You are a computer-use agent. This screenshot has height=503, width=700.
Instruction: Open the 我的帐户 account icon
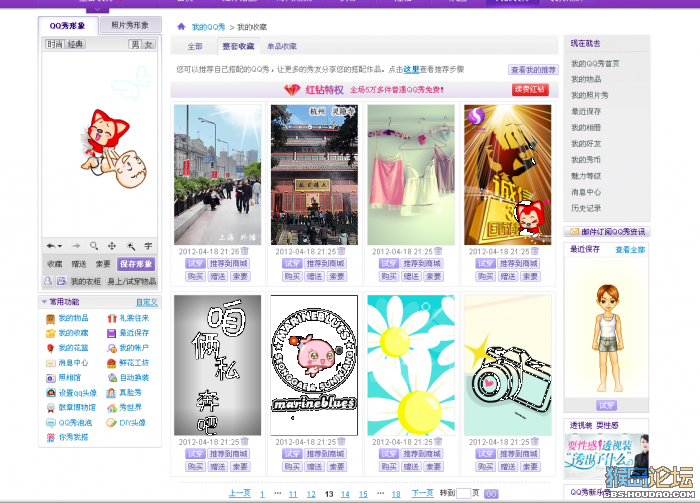(112, 348)
